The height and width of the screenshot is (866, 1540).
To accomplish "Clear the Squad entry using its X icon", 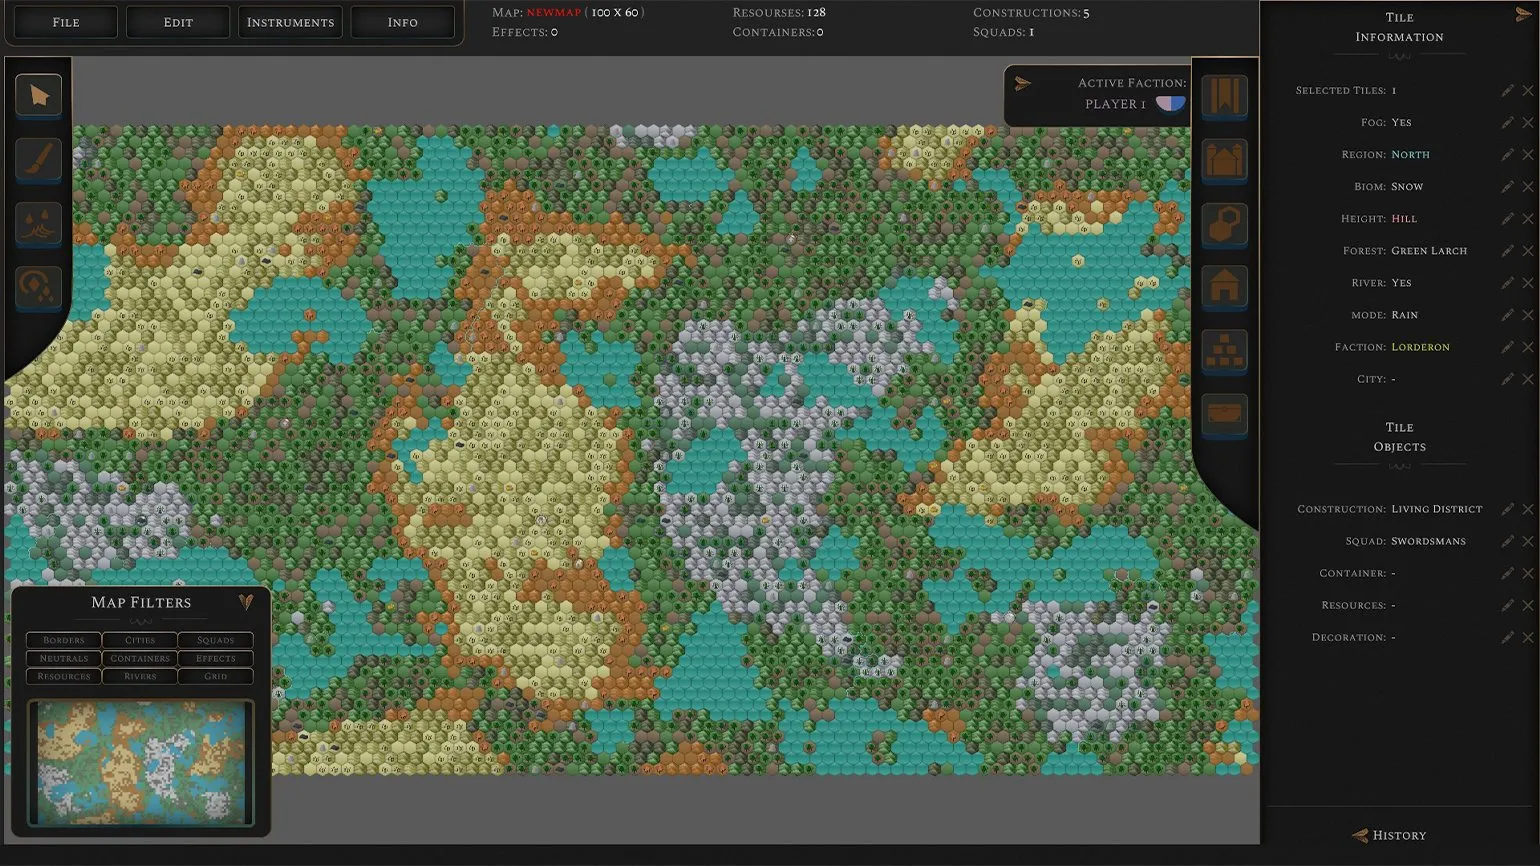I will 1528,541.
